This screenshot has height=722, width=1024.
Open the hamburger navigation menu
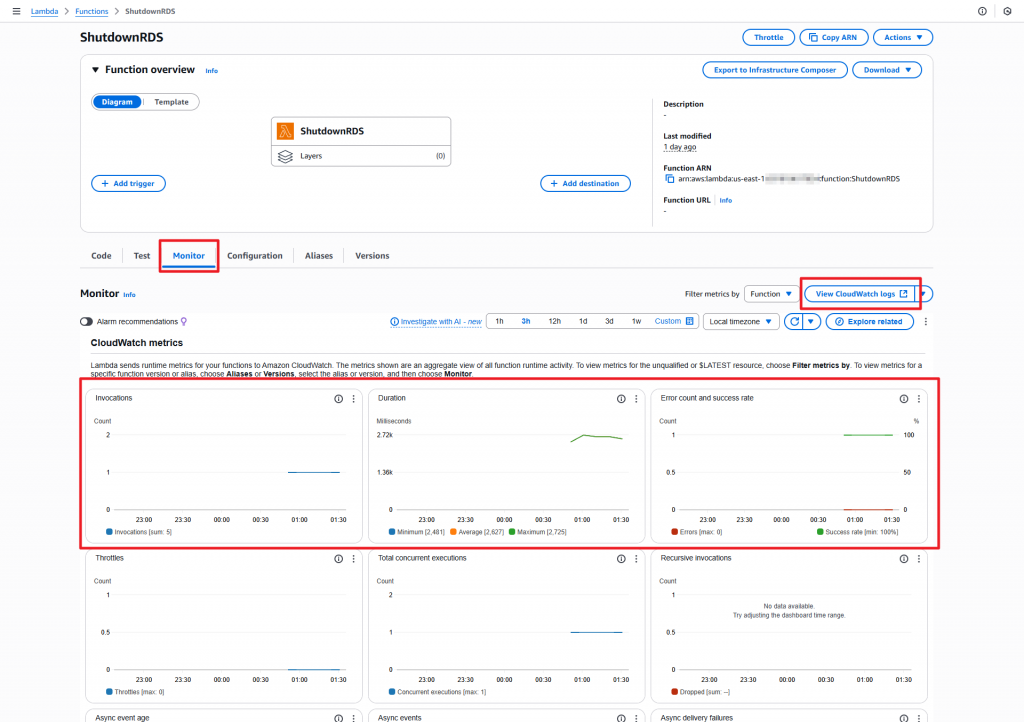coord(16,11)
